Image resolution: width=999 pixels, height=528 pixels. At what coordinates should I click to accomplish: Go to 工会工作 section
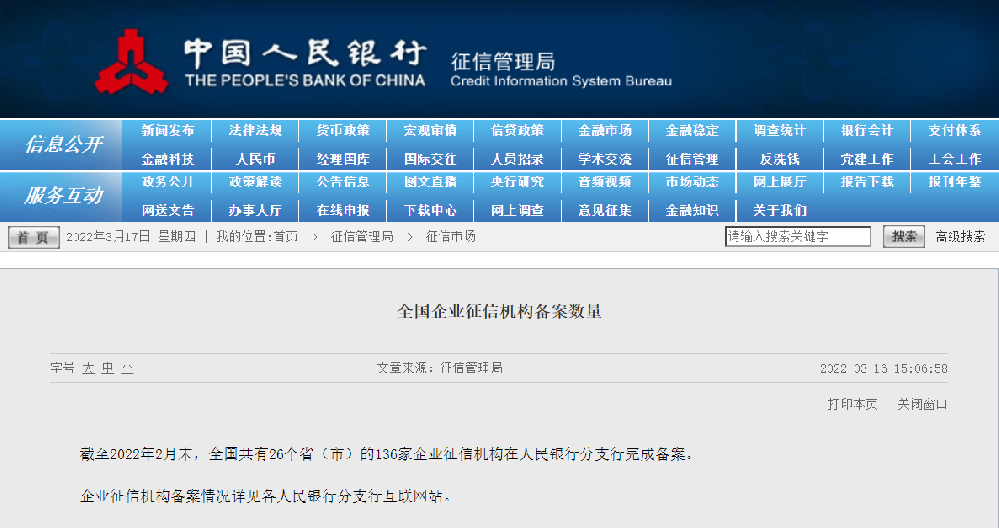click(x=954, y=159)
